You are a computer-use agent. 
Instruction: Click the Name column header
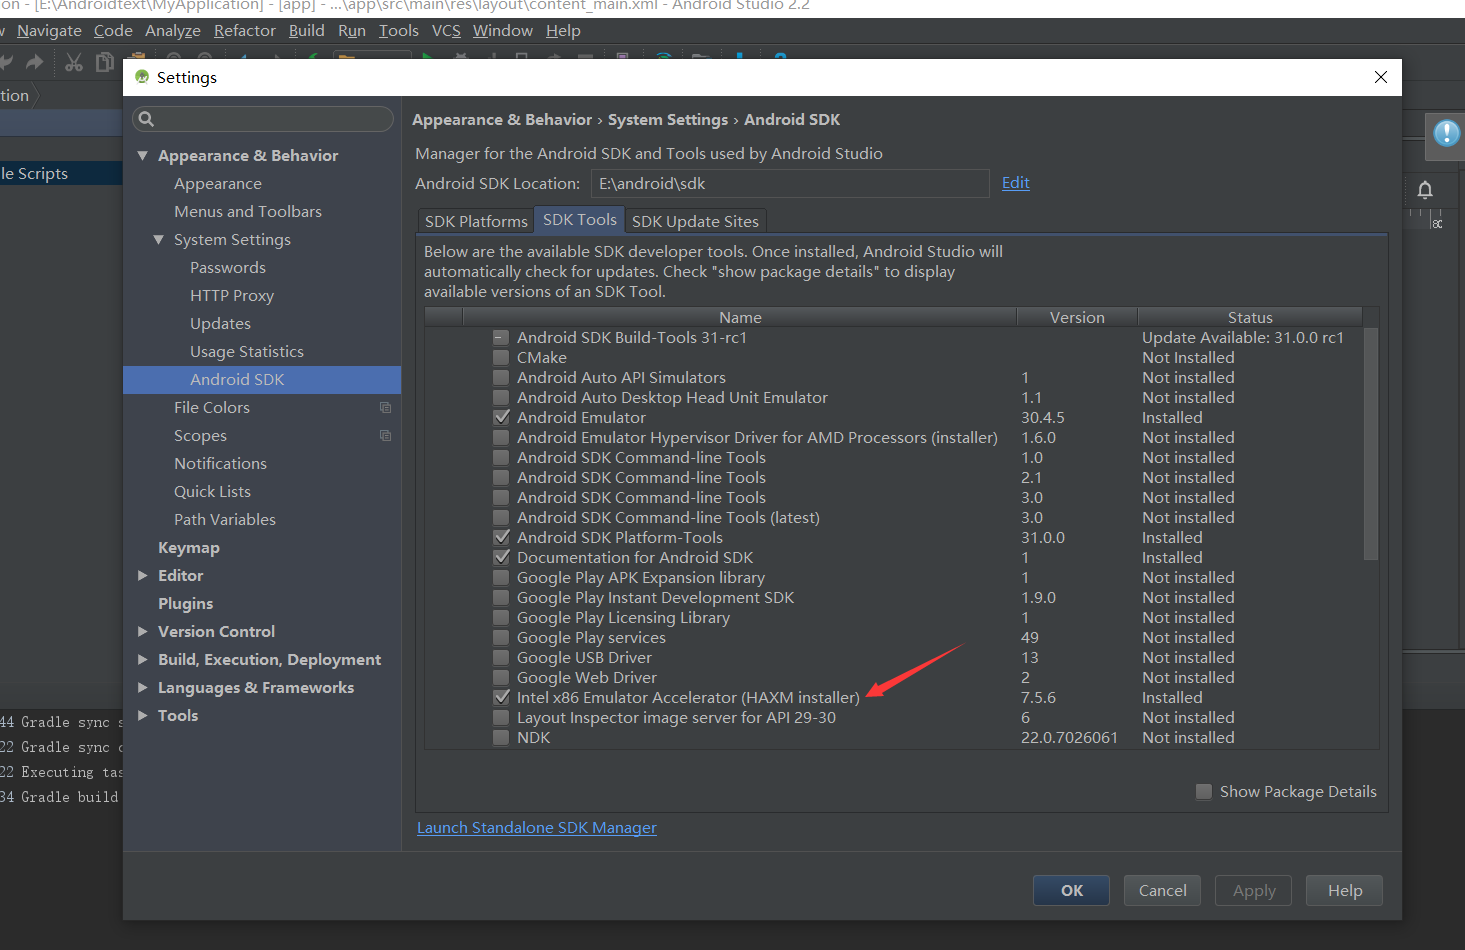[x=740, y=317]
